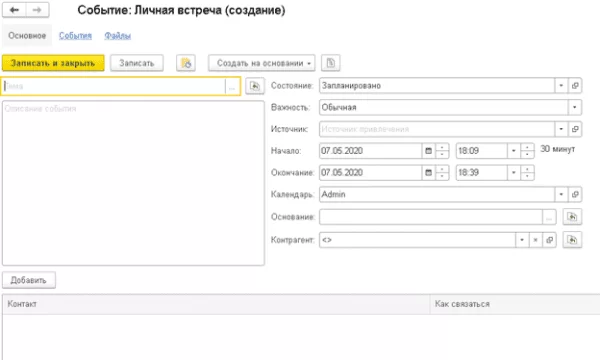Click the Добавить button
The image size is (600, 360).
29,280
